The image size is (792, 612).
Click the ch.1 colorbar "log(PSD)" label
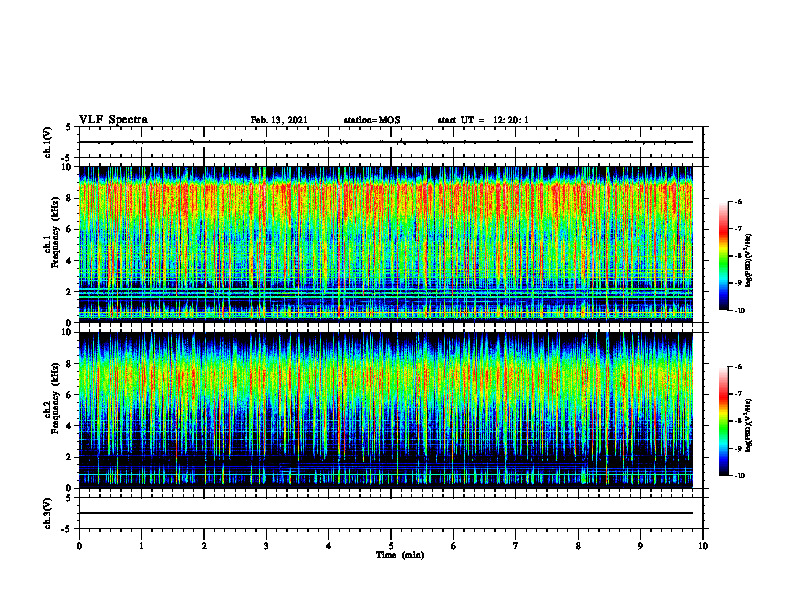749,261
